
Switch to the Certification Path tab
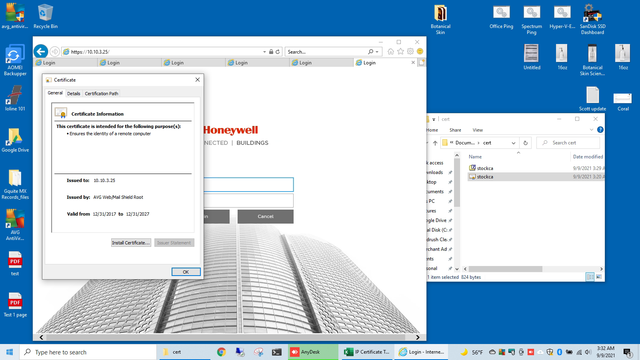click(x=101, y=93)
